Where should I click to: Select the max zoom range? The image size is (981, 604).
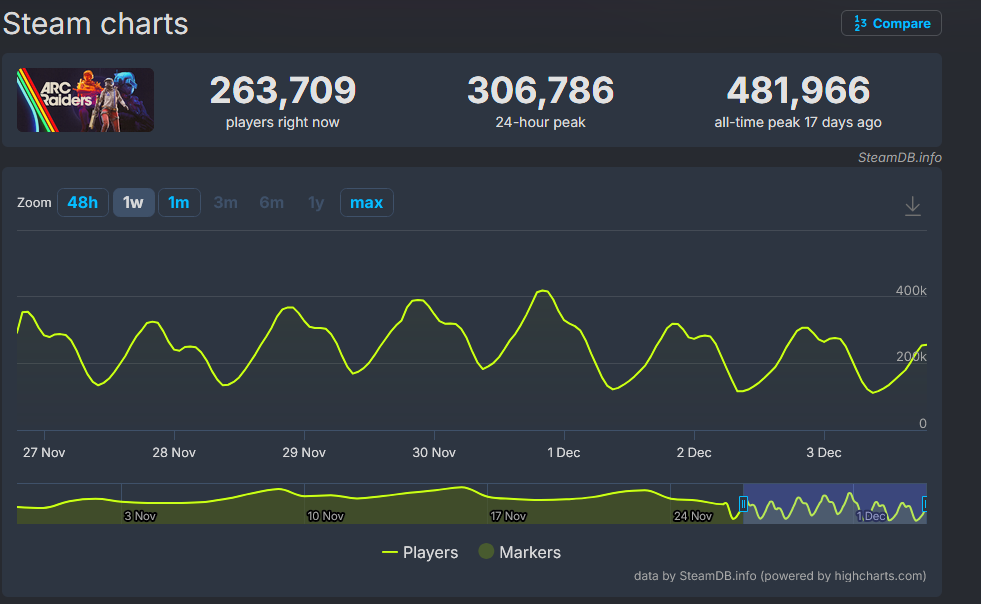pyautogui.click(x=367, y=203)
